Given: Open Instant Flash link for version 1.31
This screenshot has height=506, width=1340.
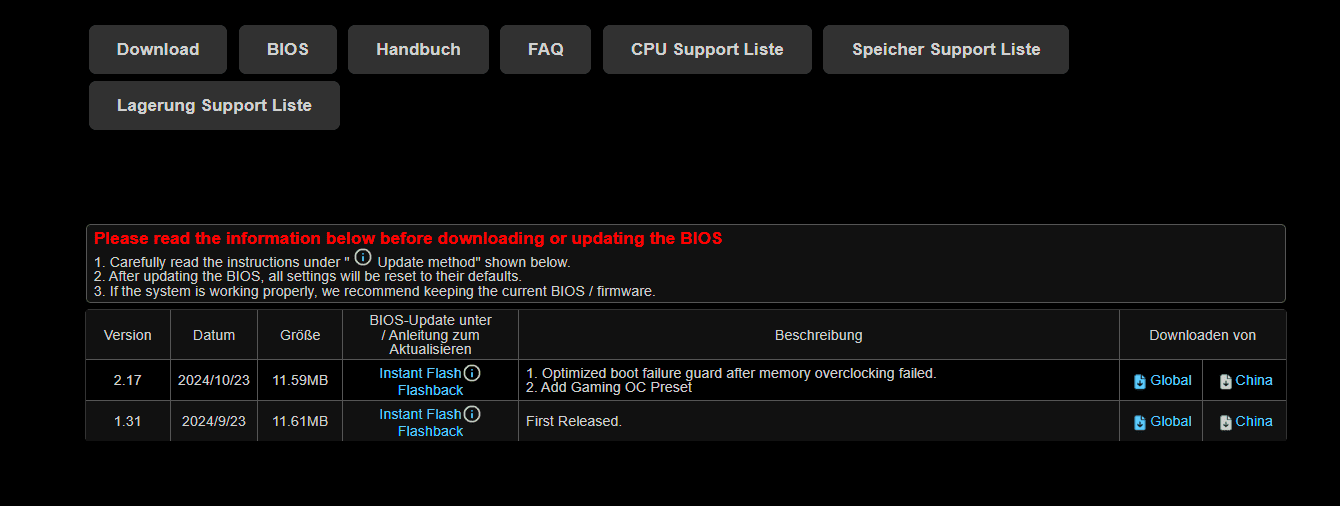Looking at the screenshot, I should pyautogui.click(x=420, y=414).
